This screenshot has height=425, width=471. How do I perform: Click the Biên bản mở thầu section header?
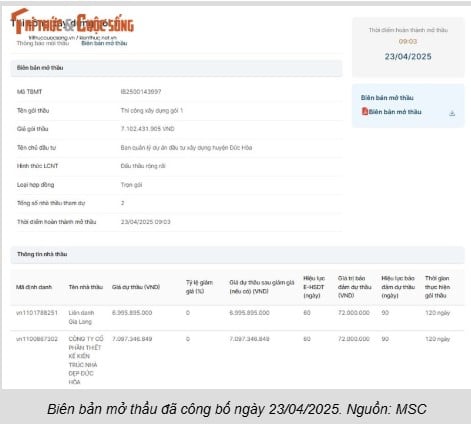pos(176,68)
